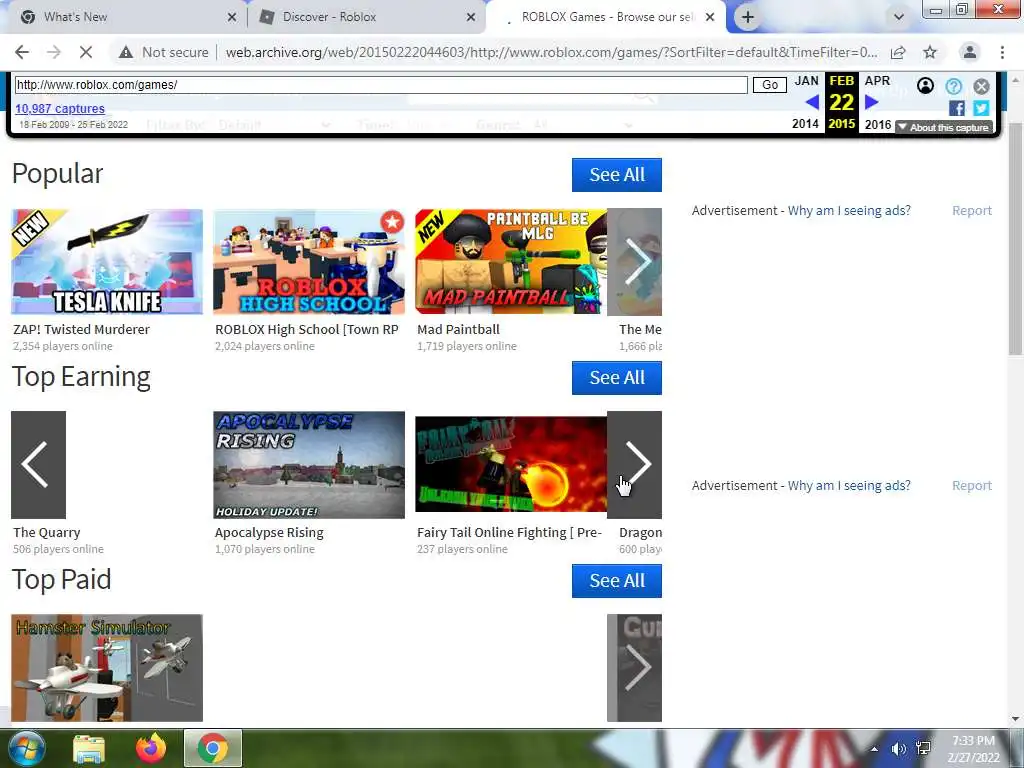Open a new browser tab
The height and width of the screenshot is (768, 1024).
click(748, 17)
